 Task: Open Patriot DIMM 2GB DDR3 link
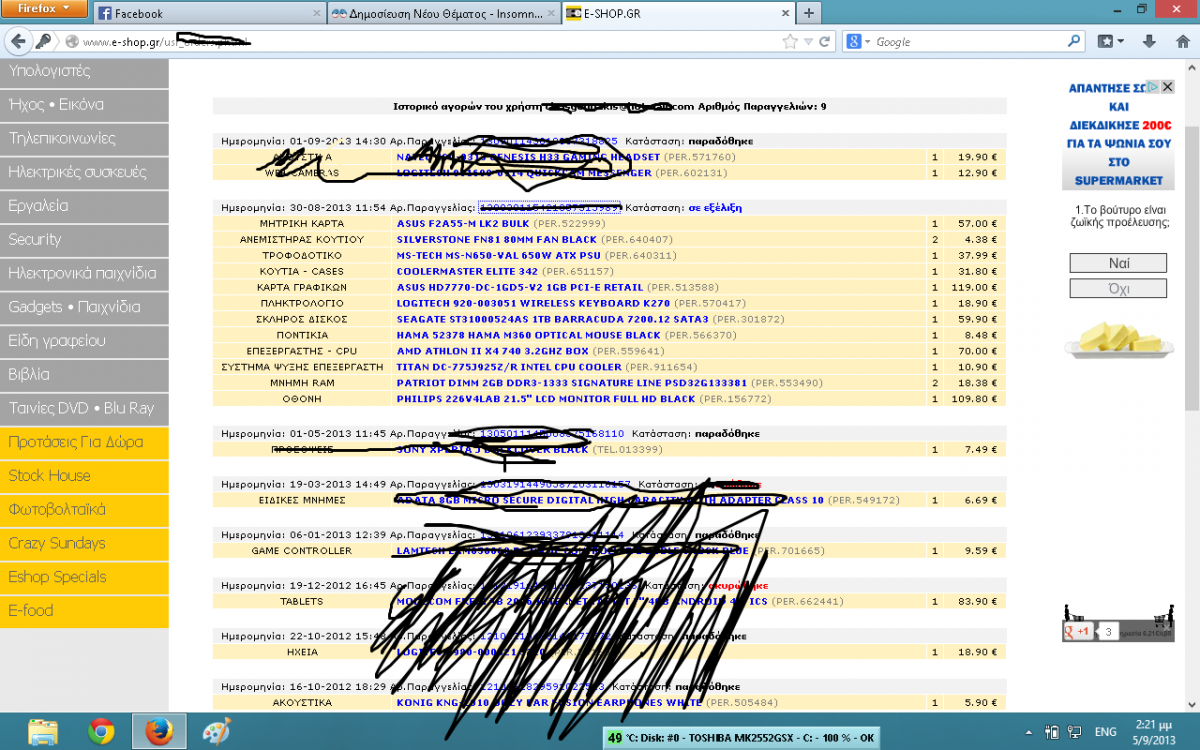pyautogui.click(x=571, y=383)
